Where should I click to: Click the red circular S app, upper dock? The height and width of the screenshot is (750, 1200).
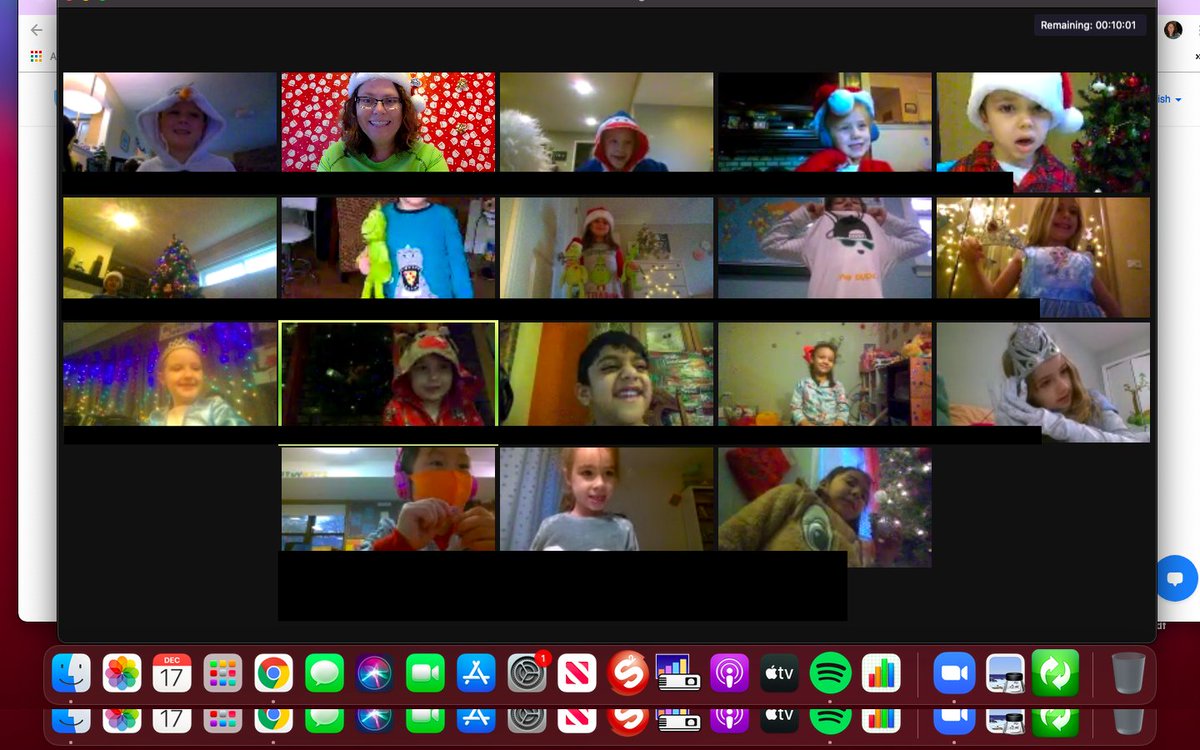[x=628, y=673]
